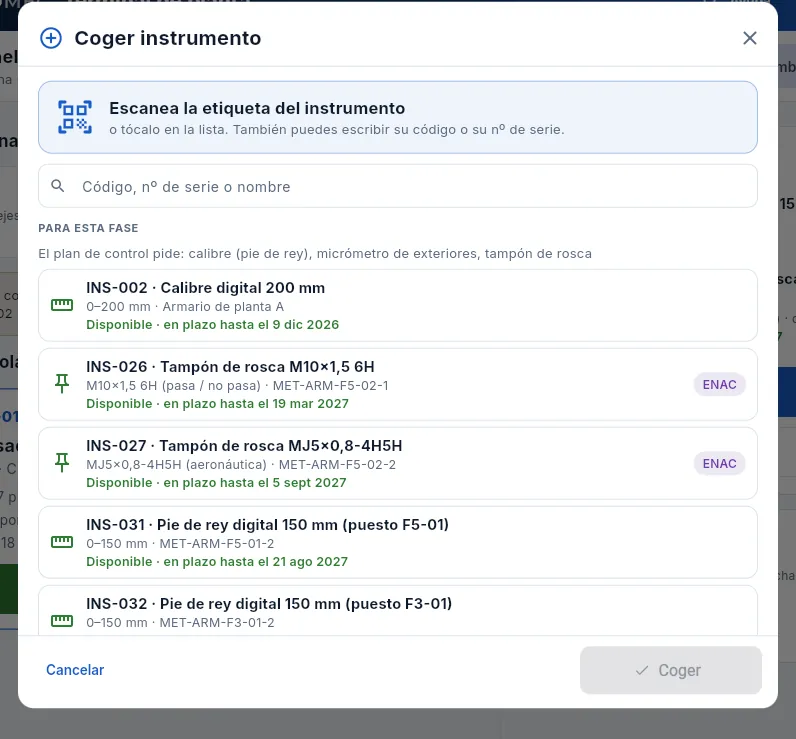Click the ENAC badge on INS-027

click(x=719, y=463)
